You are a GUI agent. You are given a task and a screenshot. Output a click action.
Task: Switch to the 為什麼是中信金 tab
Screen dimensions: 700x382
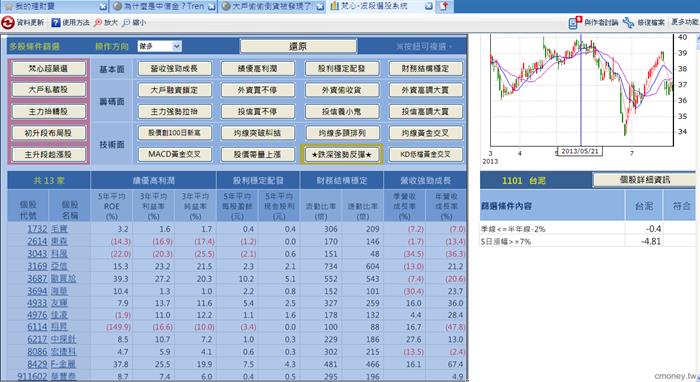163,6
